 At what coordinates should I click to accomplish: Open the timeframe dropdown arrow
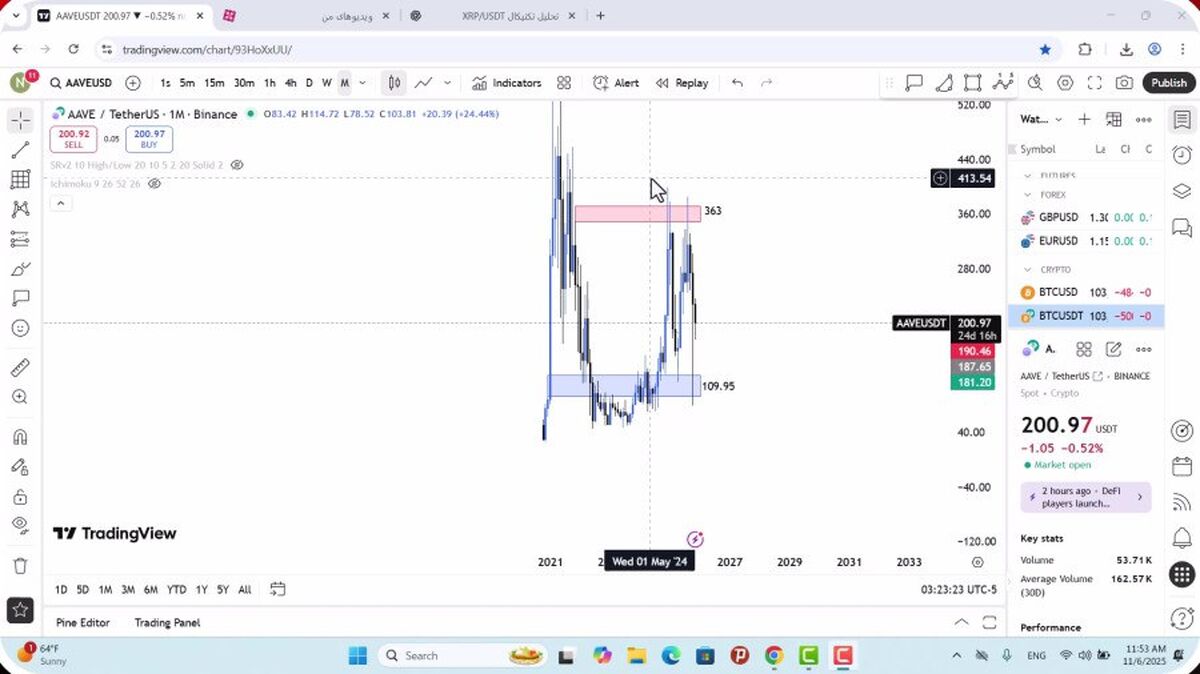tap(362, 83)
